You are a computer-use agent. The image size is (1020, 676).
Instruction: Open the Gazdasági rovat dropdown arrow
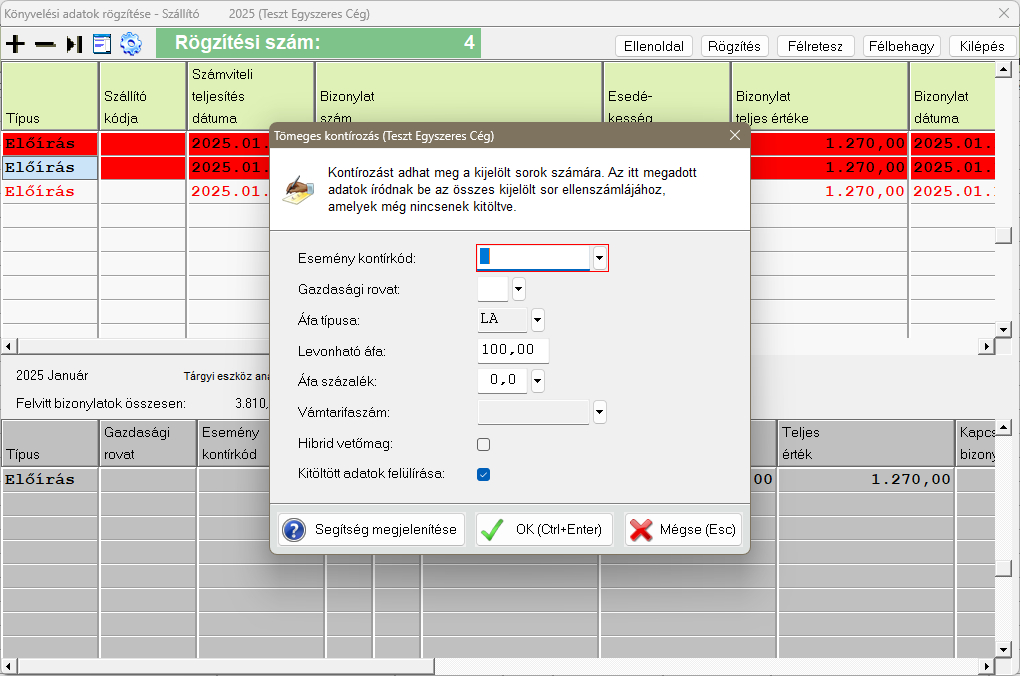pos(518,290)
